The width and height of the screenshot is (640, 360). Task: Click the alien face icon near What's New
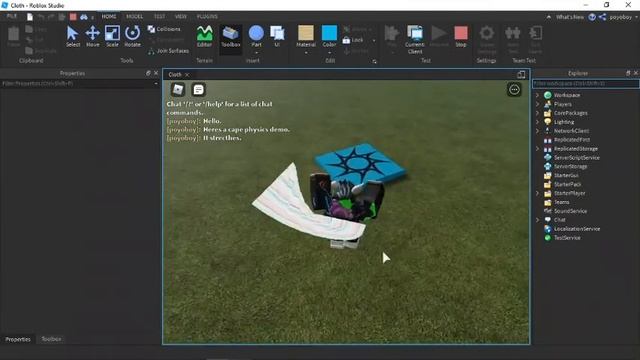(x=592, y=17)
